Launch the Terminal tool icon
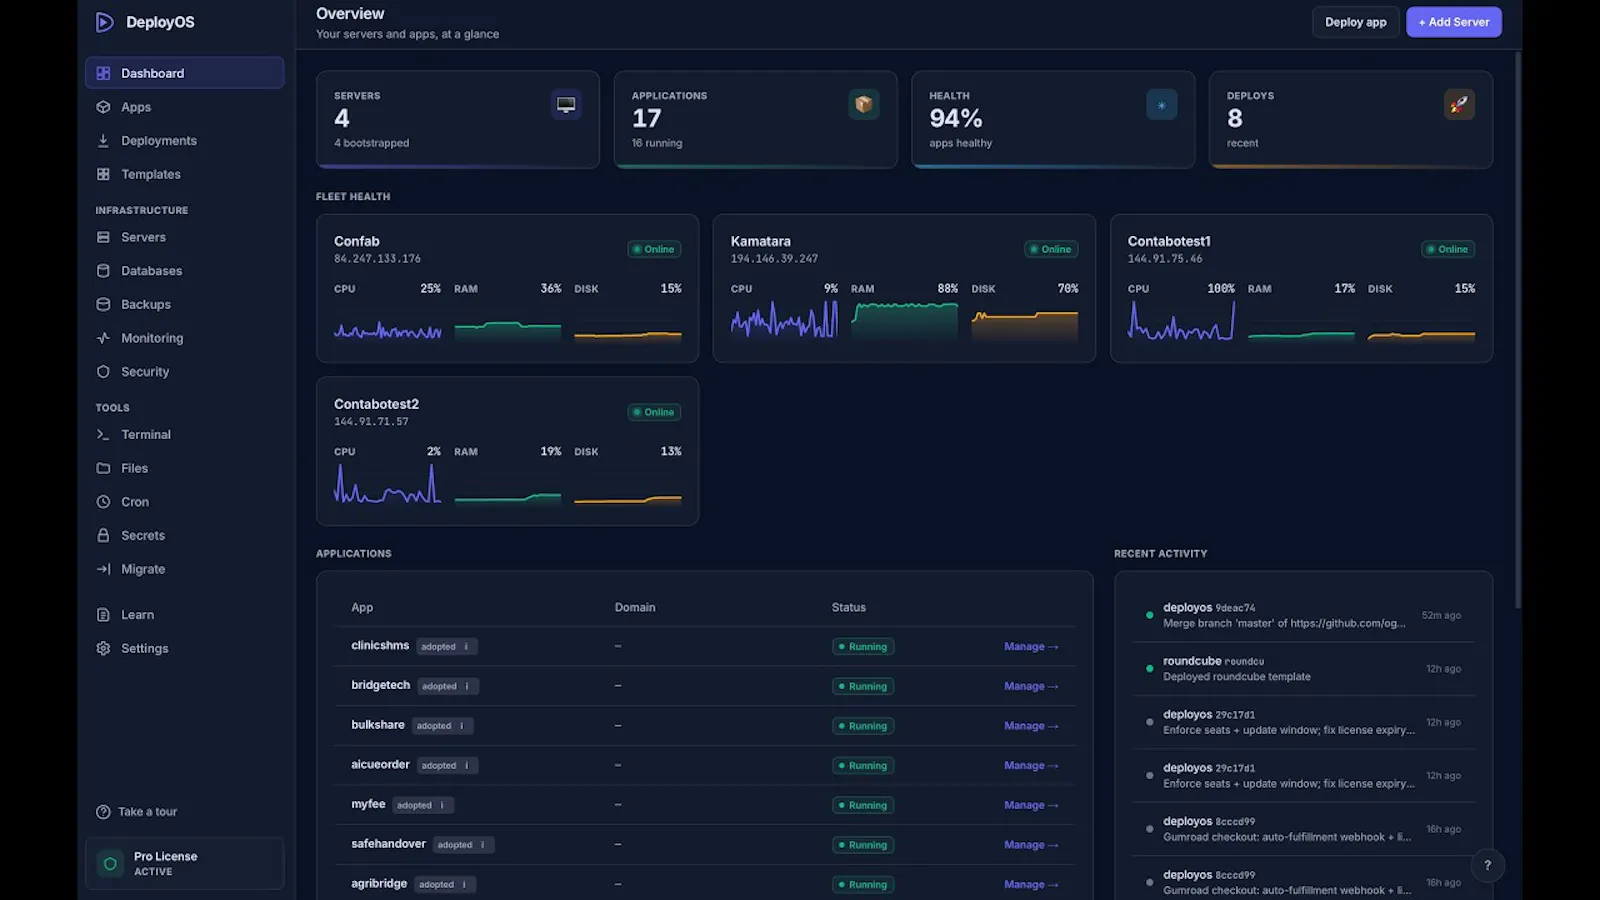Screen dimensions: 1600x900 click(103, 434)
